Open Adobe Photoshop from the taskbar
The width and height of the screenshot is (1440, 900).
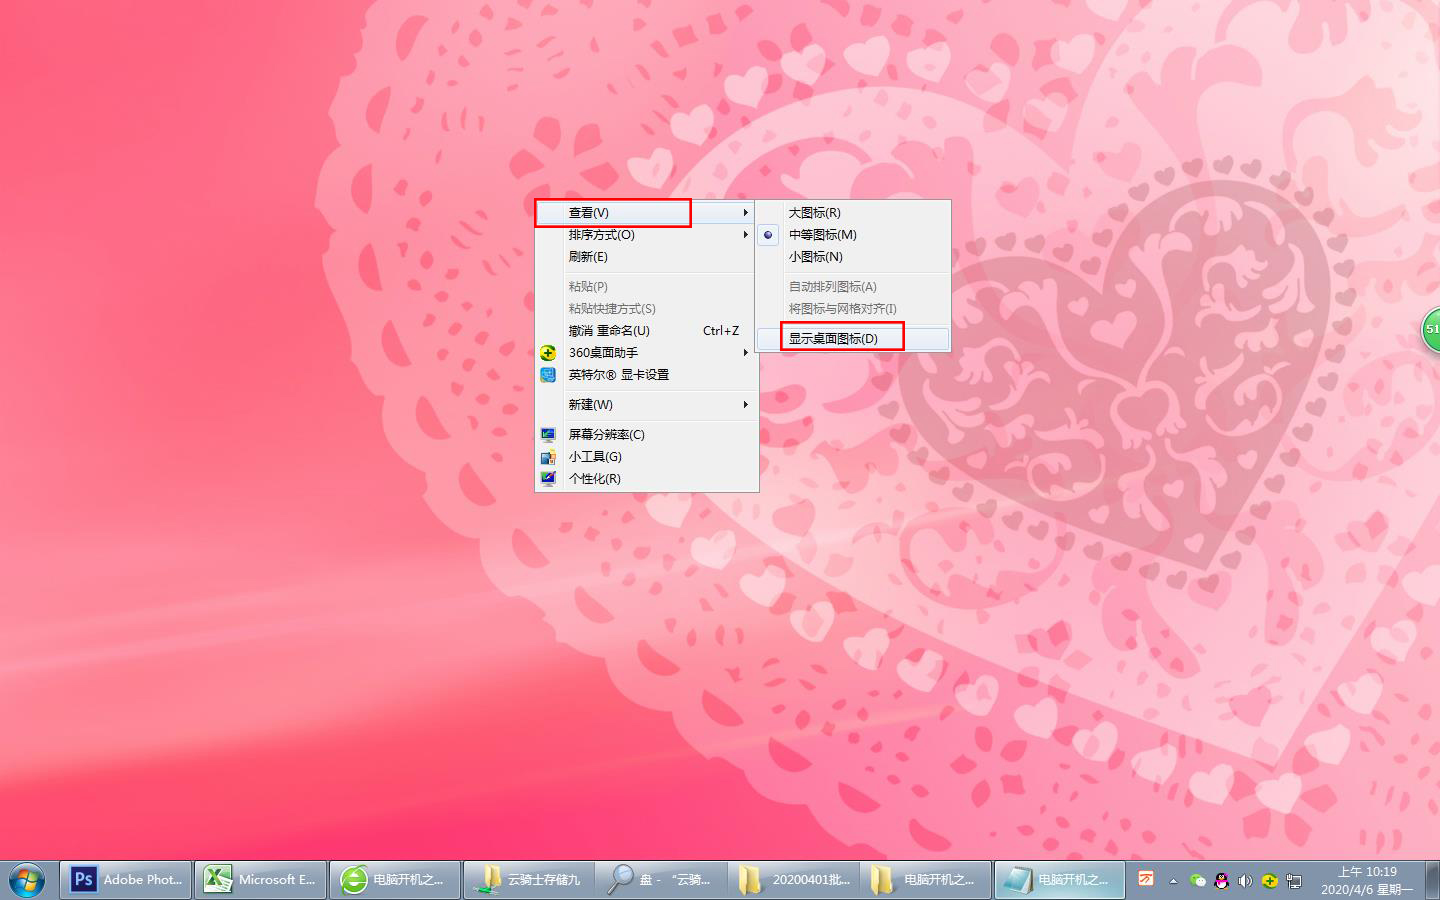pyautogui.click(x=126, y=880)
